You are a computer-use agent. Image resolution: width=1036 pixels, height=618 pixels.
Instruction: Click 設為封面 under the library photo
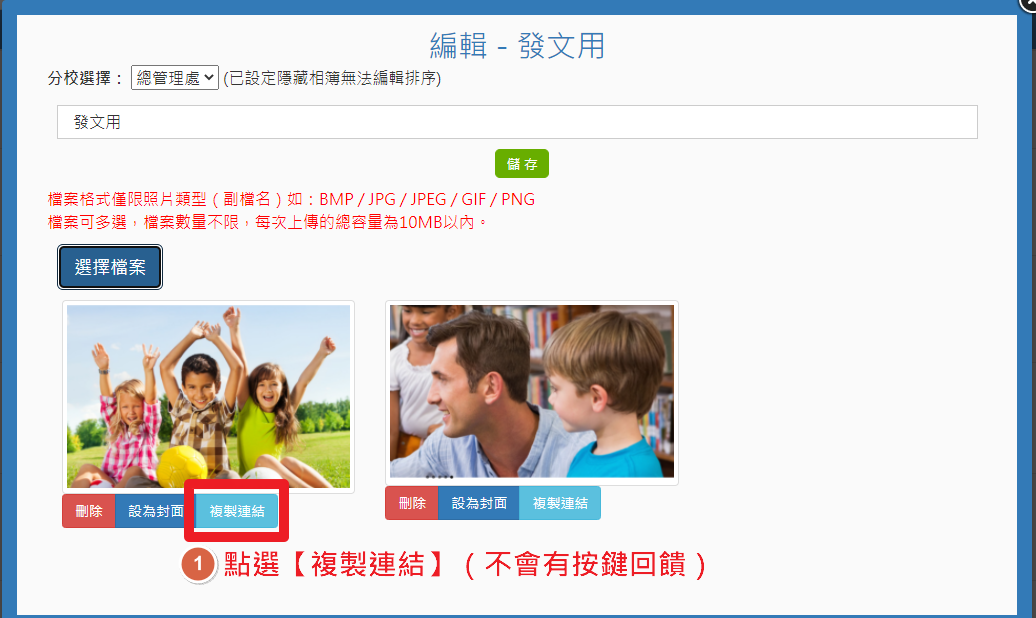[x=479, y=503]
